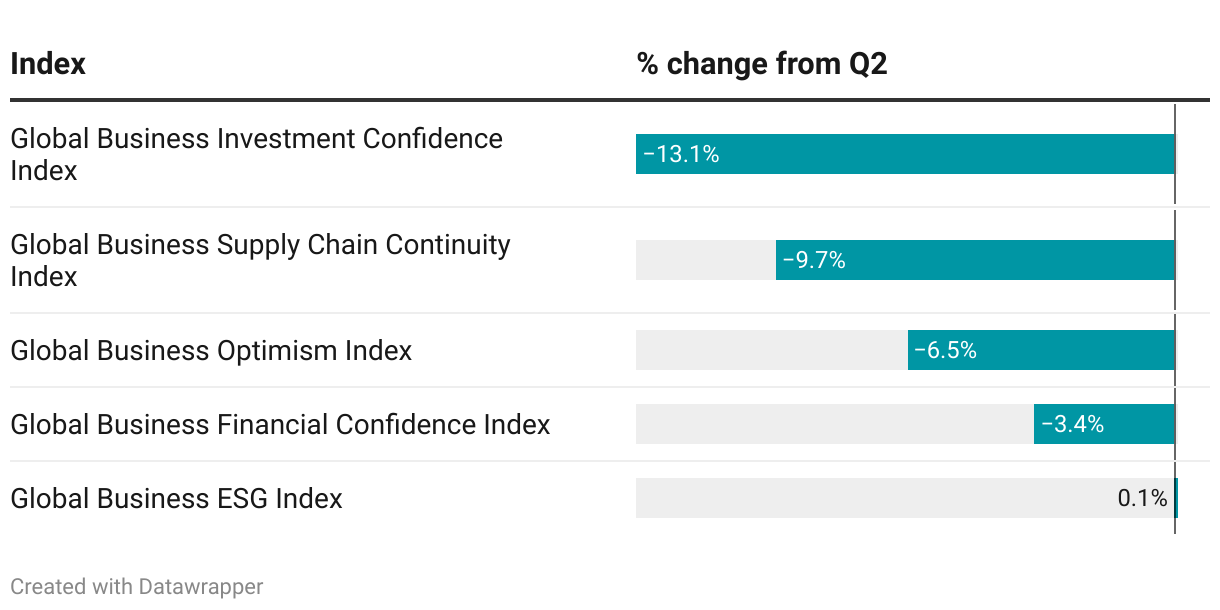Click the gray bar area left of −3.4%
Image resolution: width=1220 pixels, height=610 pixels.
click(834, 424)
